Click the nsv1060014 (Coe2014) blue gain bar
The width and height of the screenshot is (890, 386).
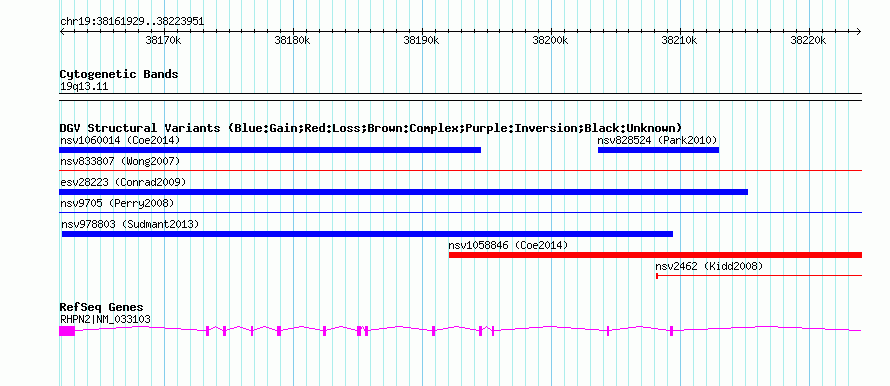(270, 150)
